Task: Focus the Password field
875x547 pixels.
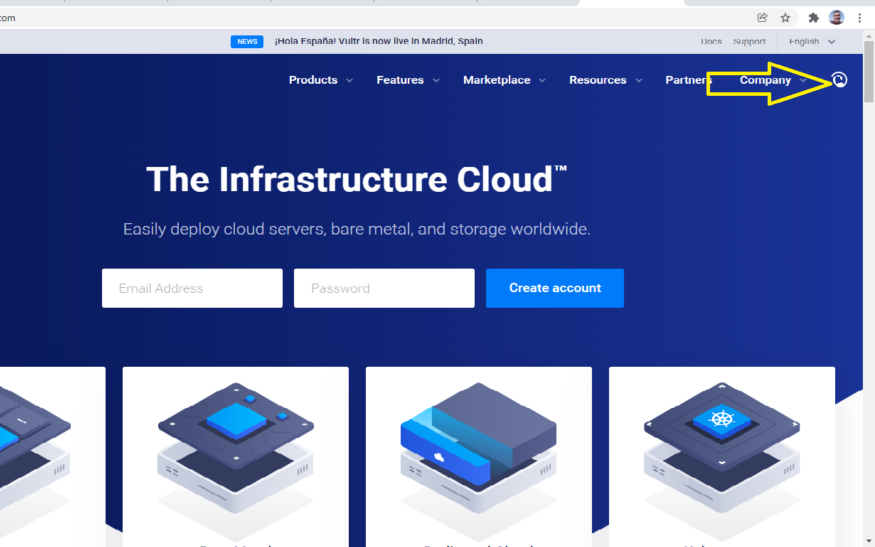Action: 384,288
